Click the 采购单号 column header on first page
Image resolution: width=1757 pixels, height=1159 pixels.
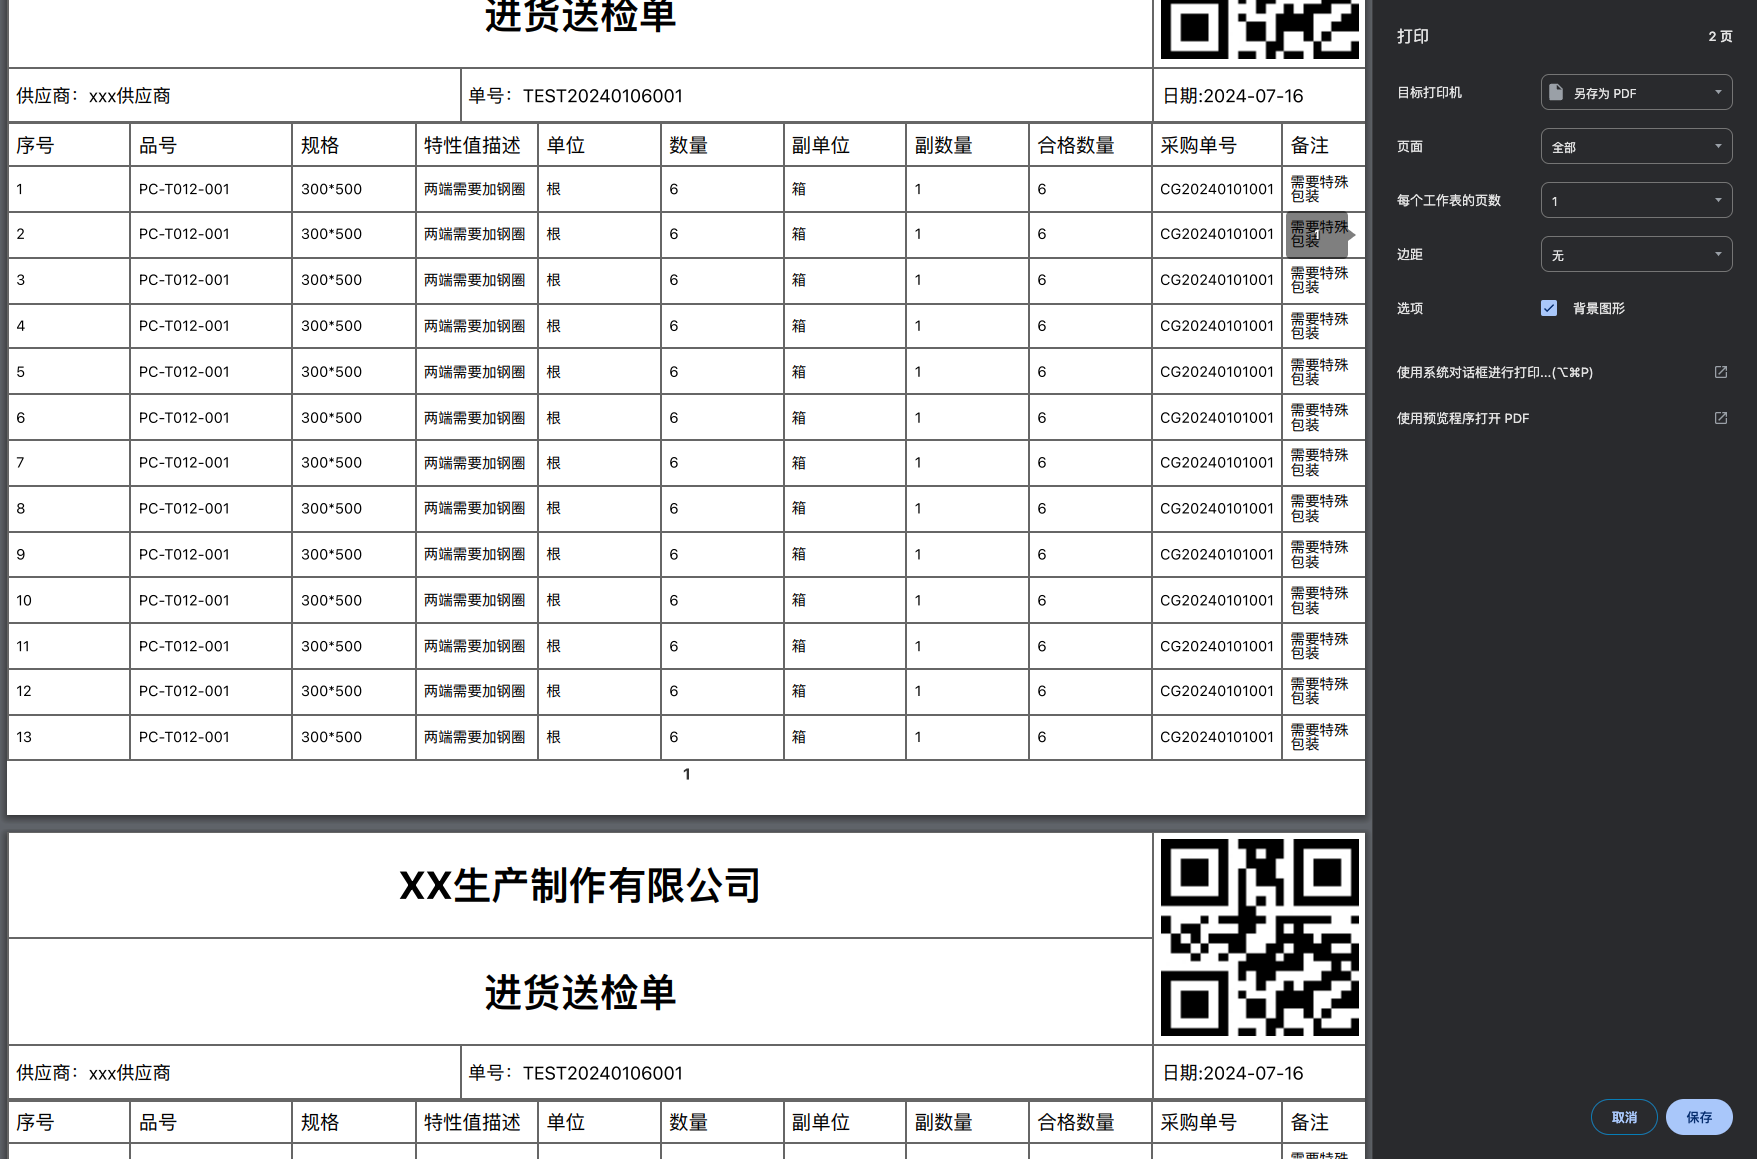click(1198, 145)
